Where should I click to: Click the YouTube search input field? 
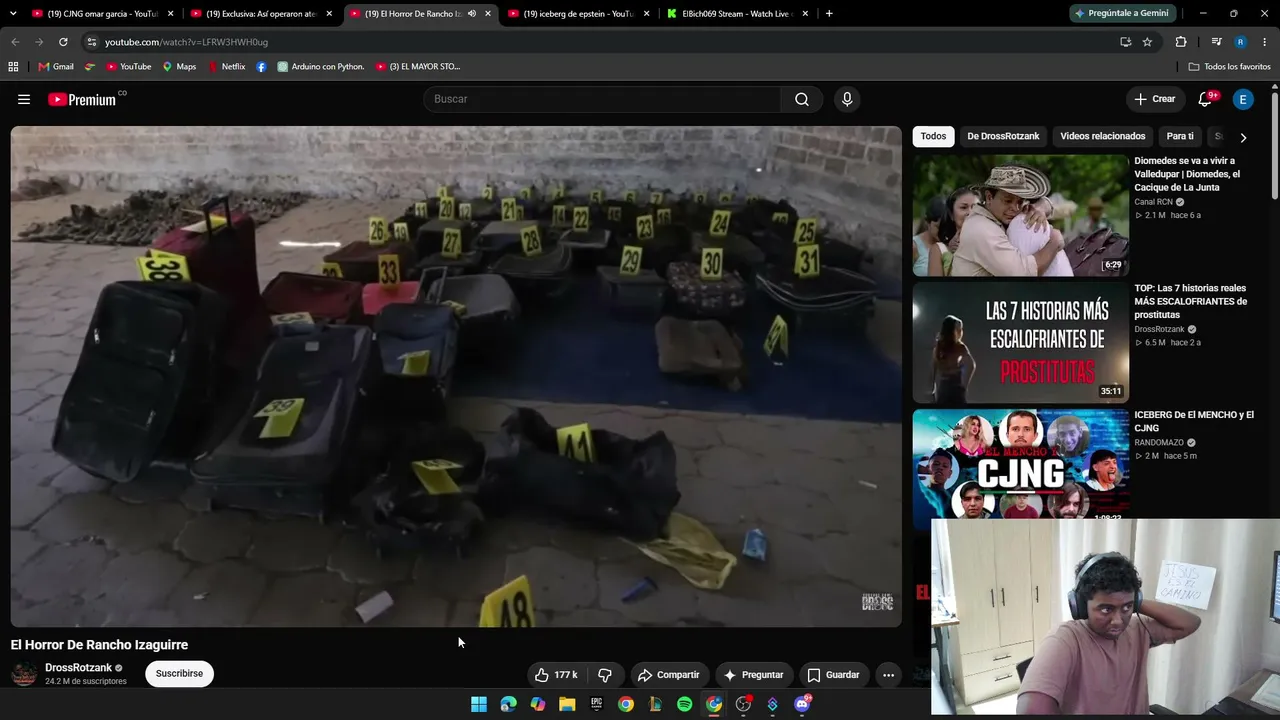[602, 99]
